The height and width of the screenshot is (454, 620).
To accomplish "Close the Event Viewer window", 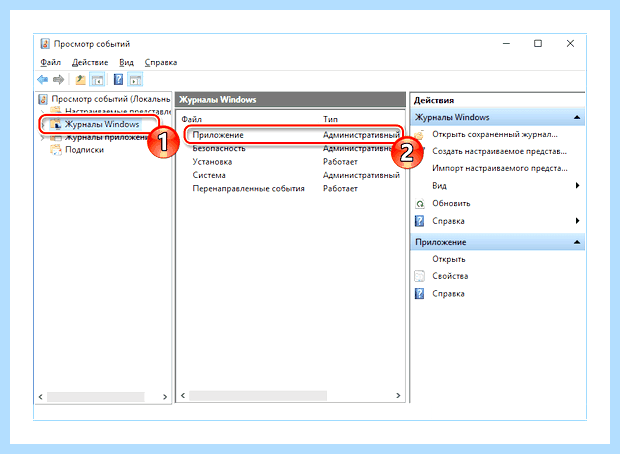I will tap(570, 44).
